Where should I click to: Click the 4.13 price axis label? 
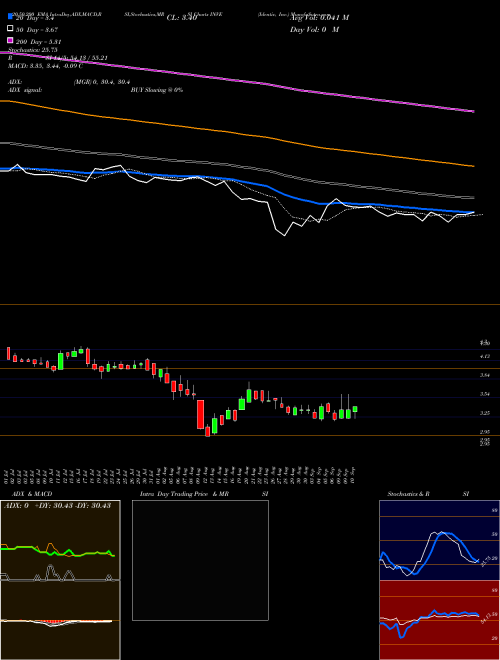(x=484, y=356)
